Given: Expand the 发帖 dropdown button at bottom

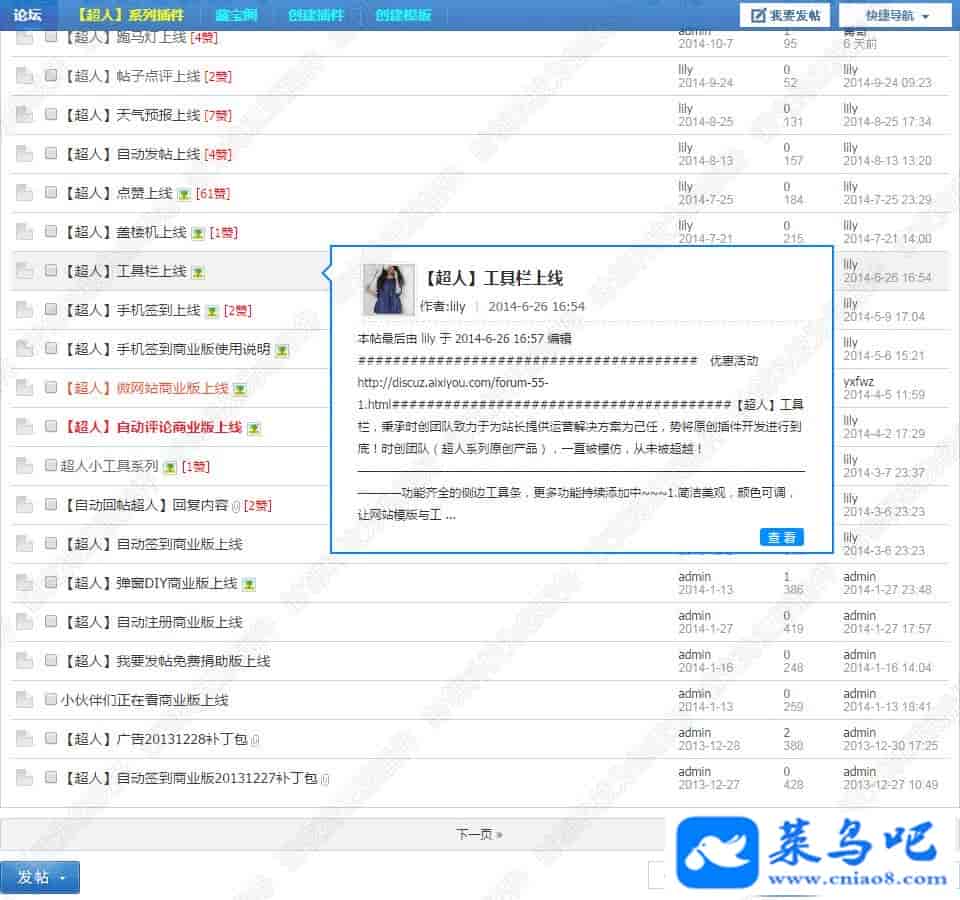Looking at the screenshot, I should [40, 877].
